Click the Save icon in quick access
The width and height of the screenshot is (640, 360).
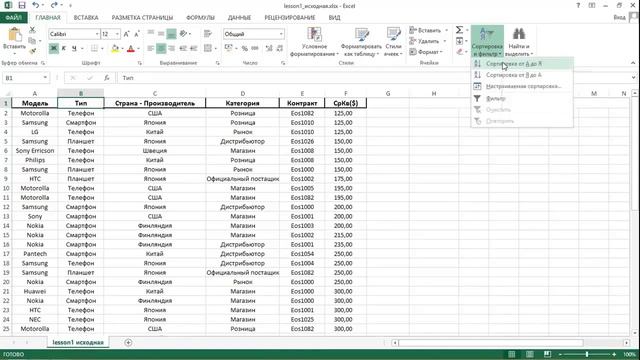pyautogui.click(x=22, y=5)
